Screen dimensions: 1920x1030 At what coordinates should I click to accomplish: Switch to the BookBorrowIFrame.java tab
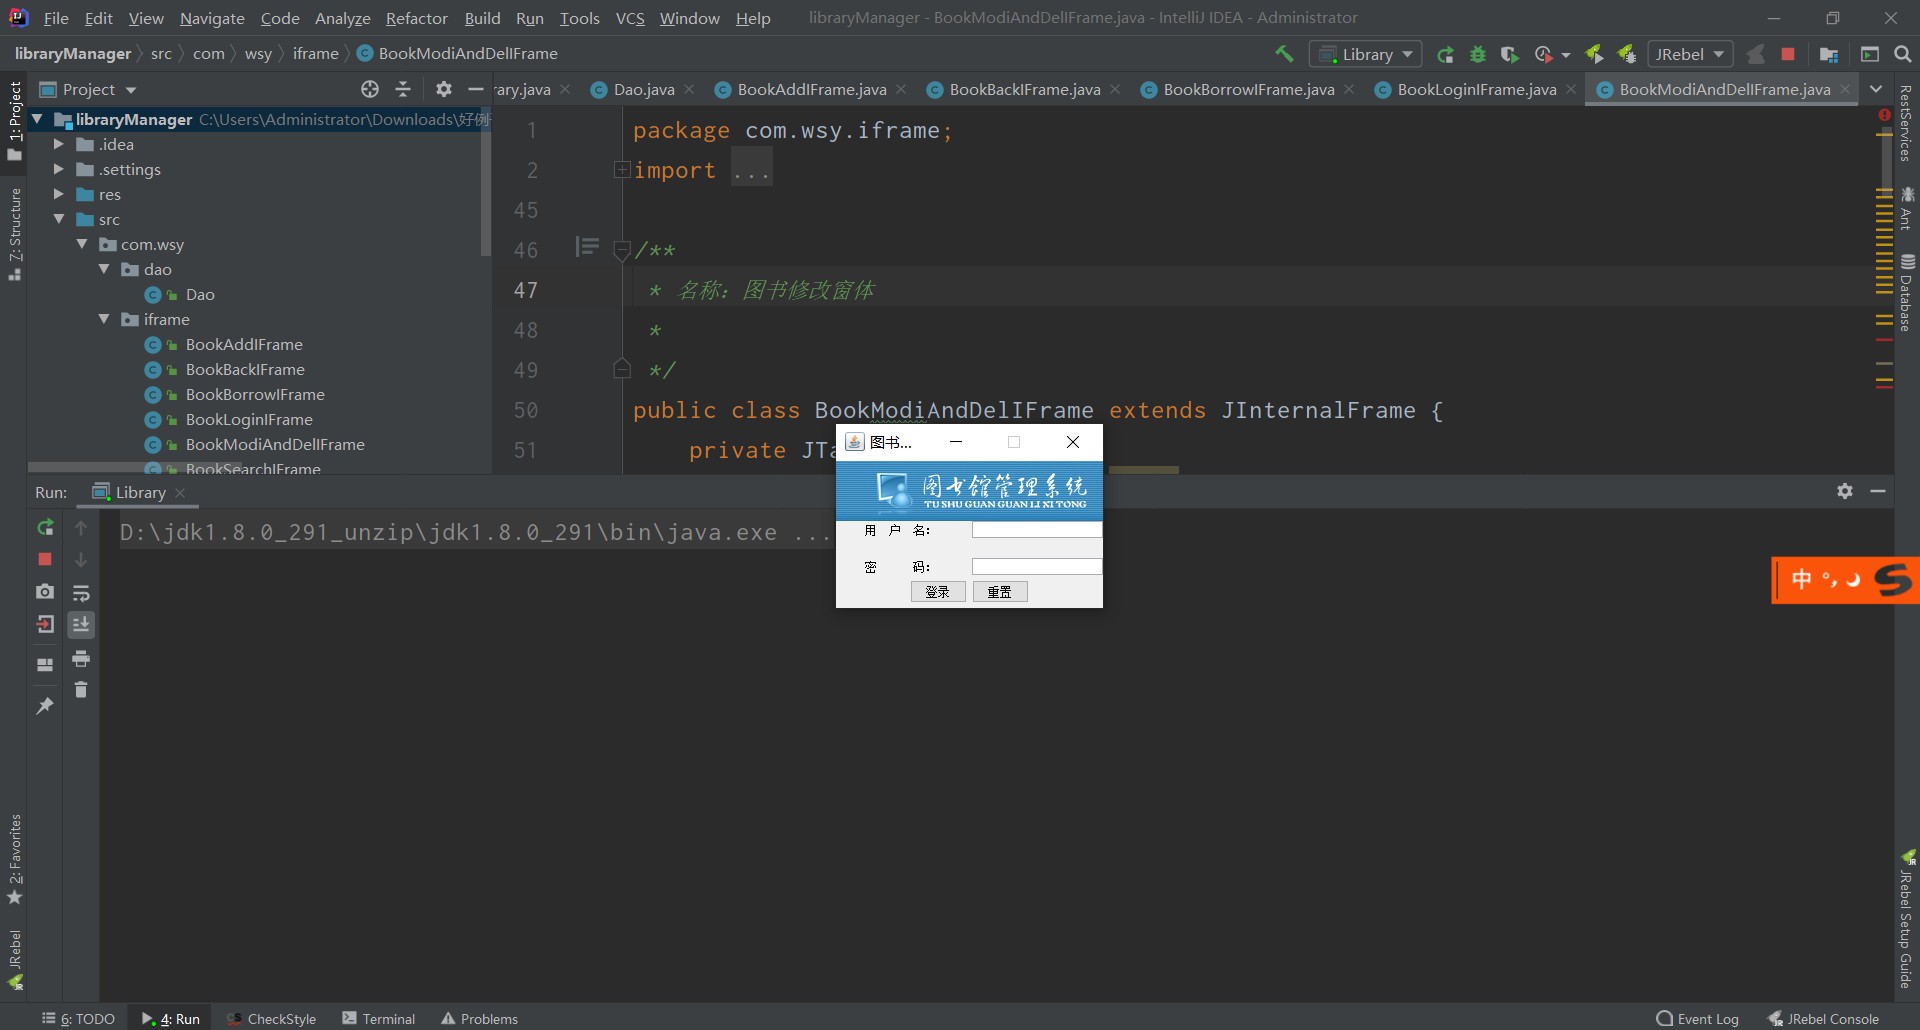tap(1248, 90)
